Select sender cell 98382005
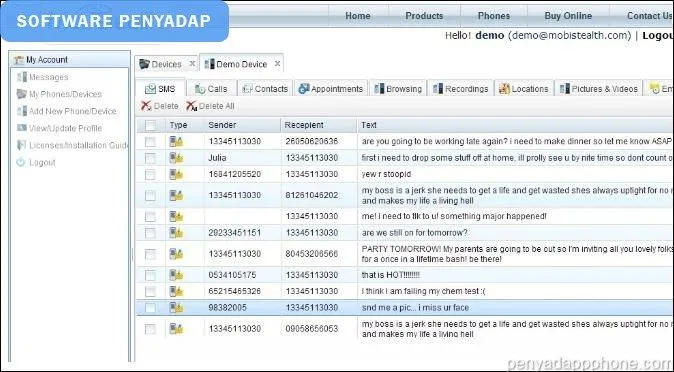The width and height of the screenshot is (674, 372). point(227,307)
